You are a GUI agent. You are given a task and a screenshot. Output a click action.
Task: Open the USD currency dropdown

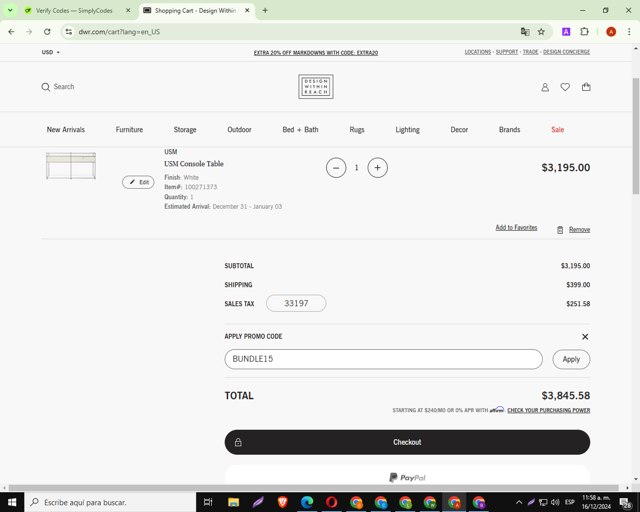(51, 52)
